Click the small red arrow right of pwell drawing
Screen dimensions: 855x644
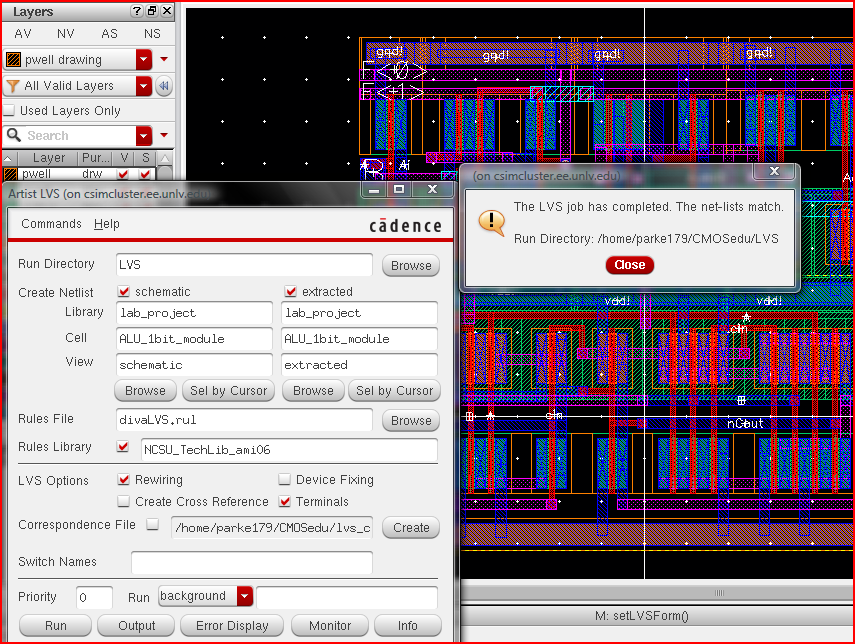165,60
